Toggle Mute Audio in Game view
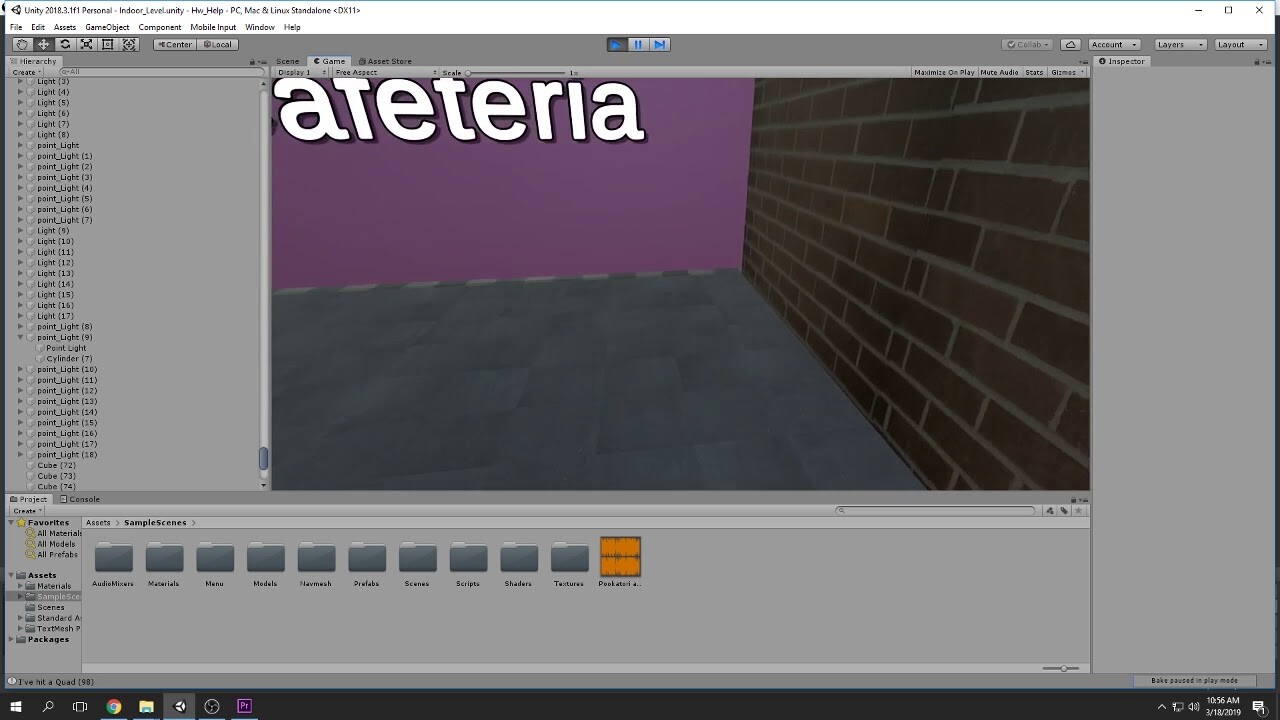This screenshot has width=1280, height=720. 999,72
